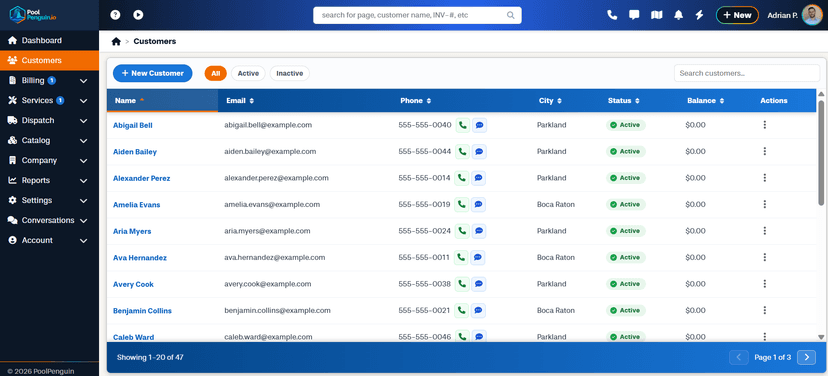
Task: Click the table vertical scrollbar thumb
Action: pos(821,153)
